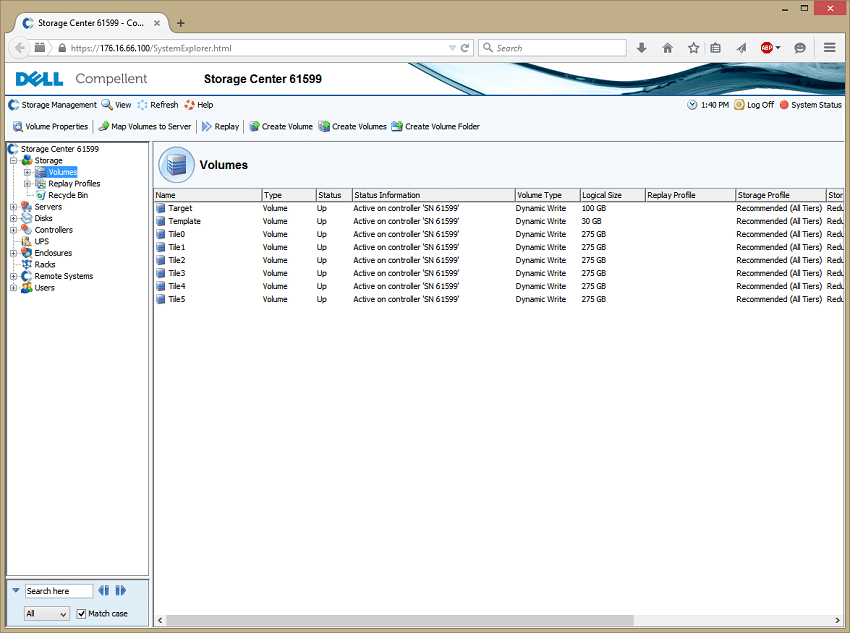Expand the Replay Profiles tree node
Viewport: 850px width, 633px height.
pos(27,184)
